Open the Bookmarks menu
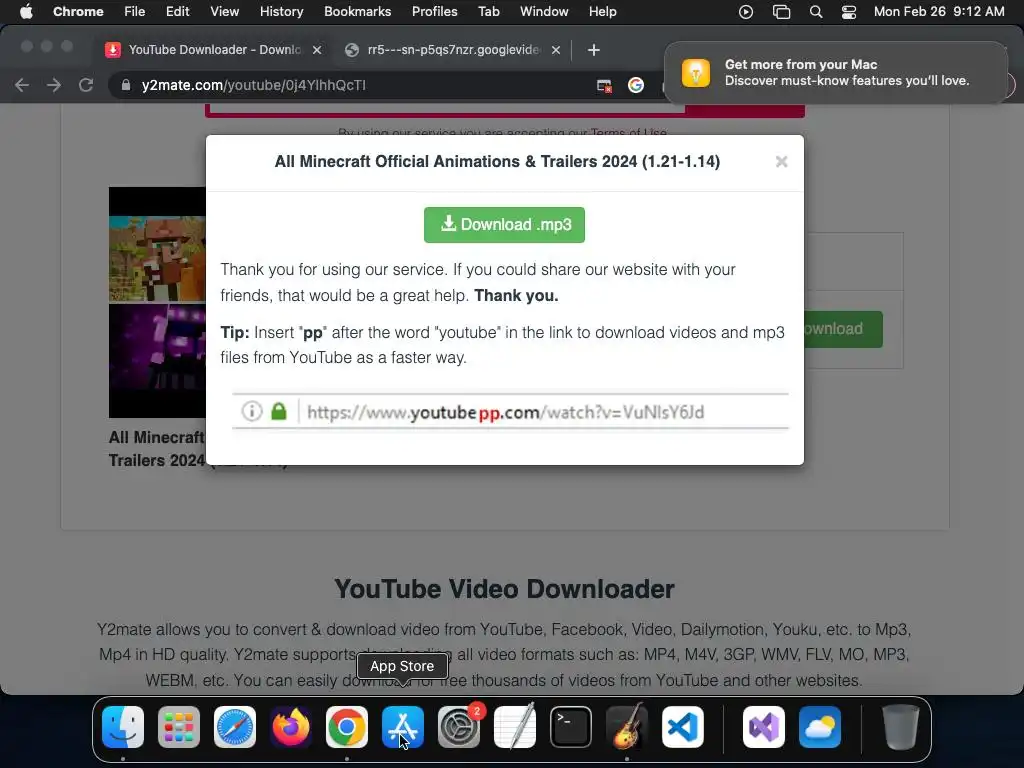The image size is (1024, 768). tap(357, 12)
